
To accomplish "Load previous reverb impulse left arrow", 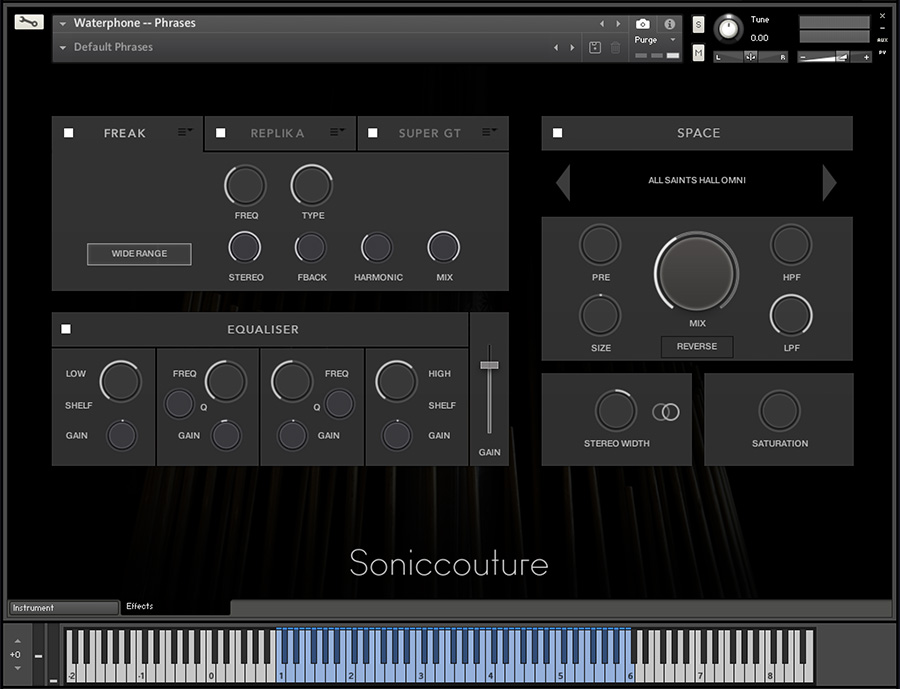I will (x=563, y=183).
